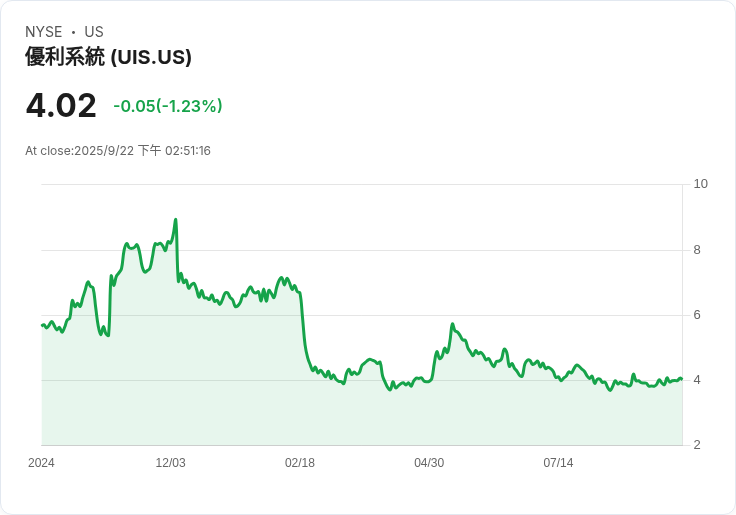This screenshot has width=736, height=515.
Task: Click the -0.05(-1.23%) price change text
Action: (168, 106)
